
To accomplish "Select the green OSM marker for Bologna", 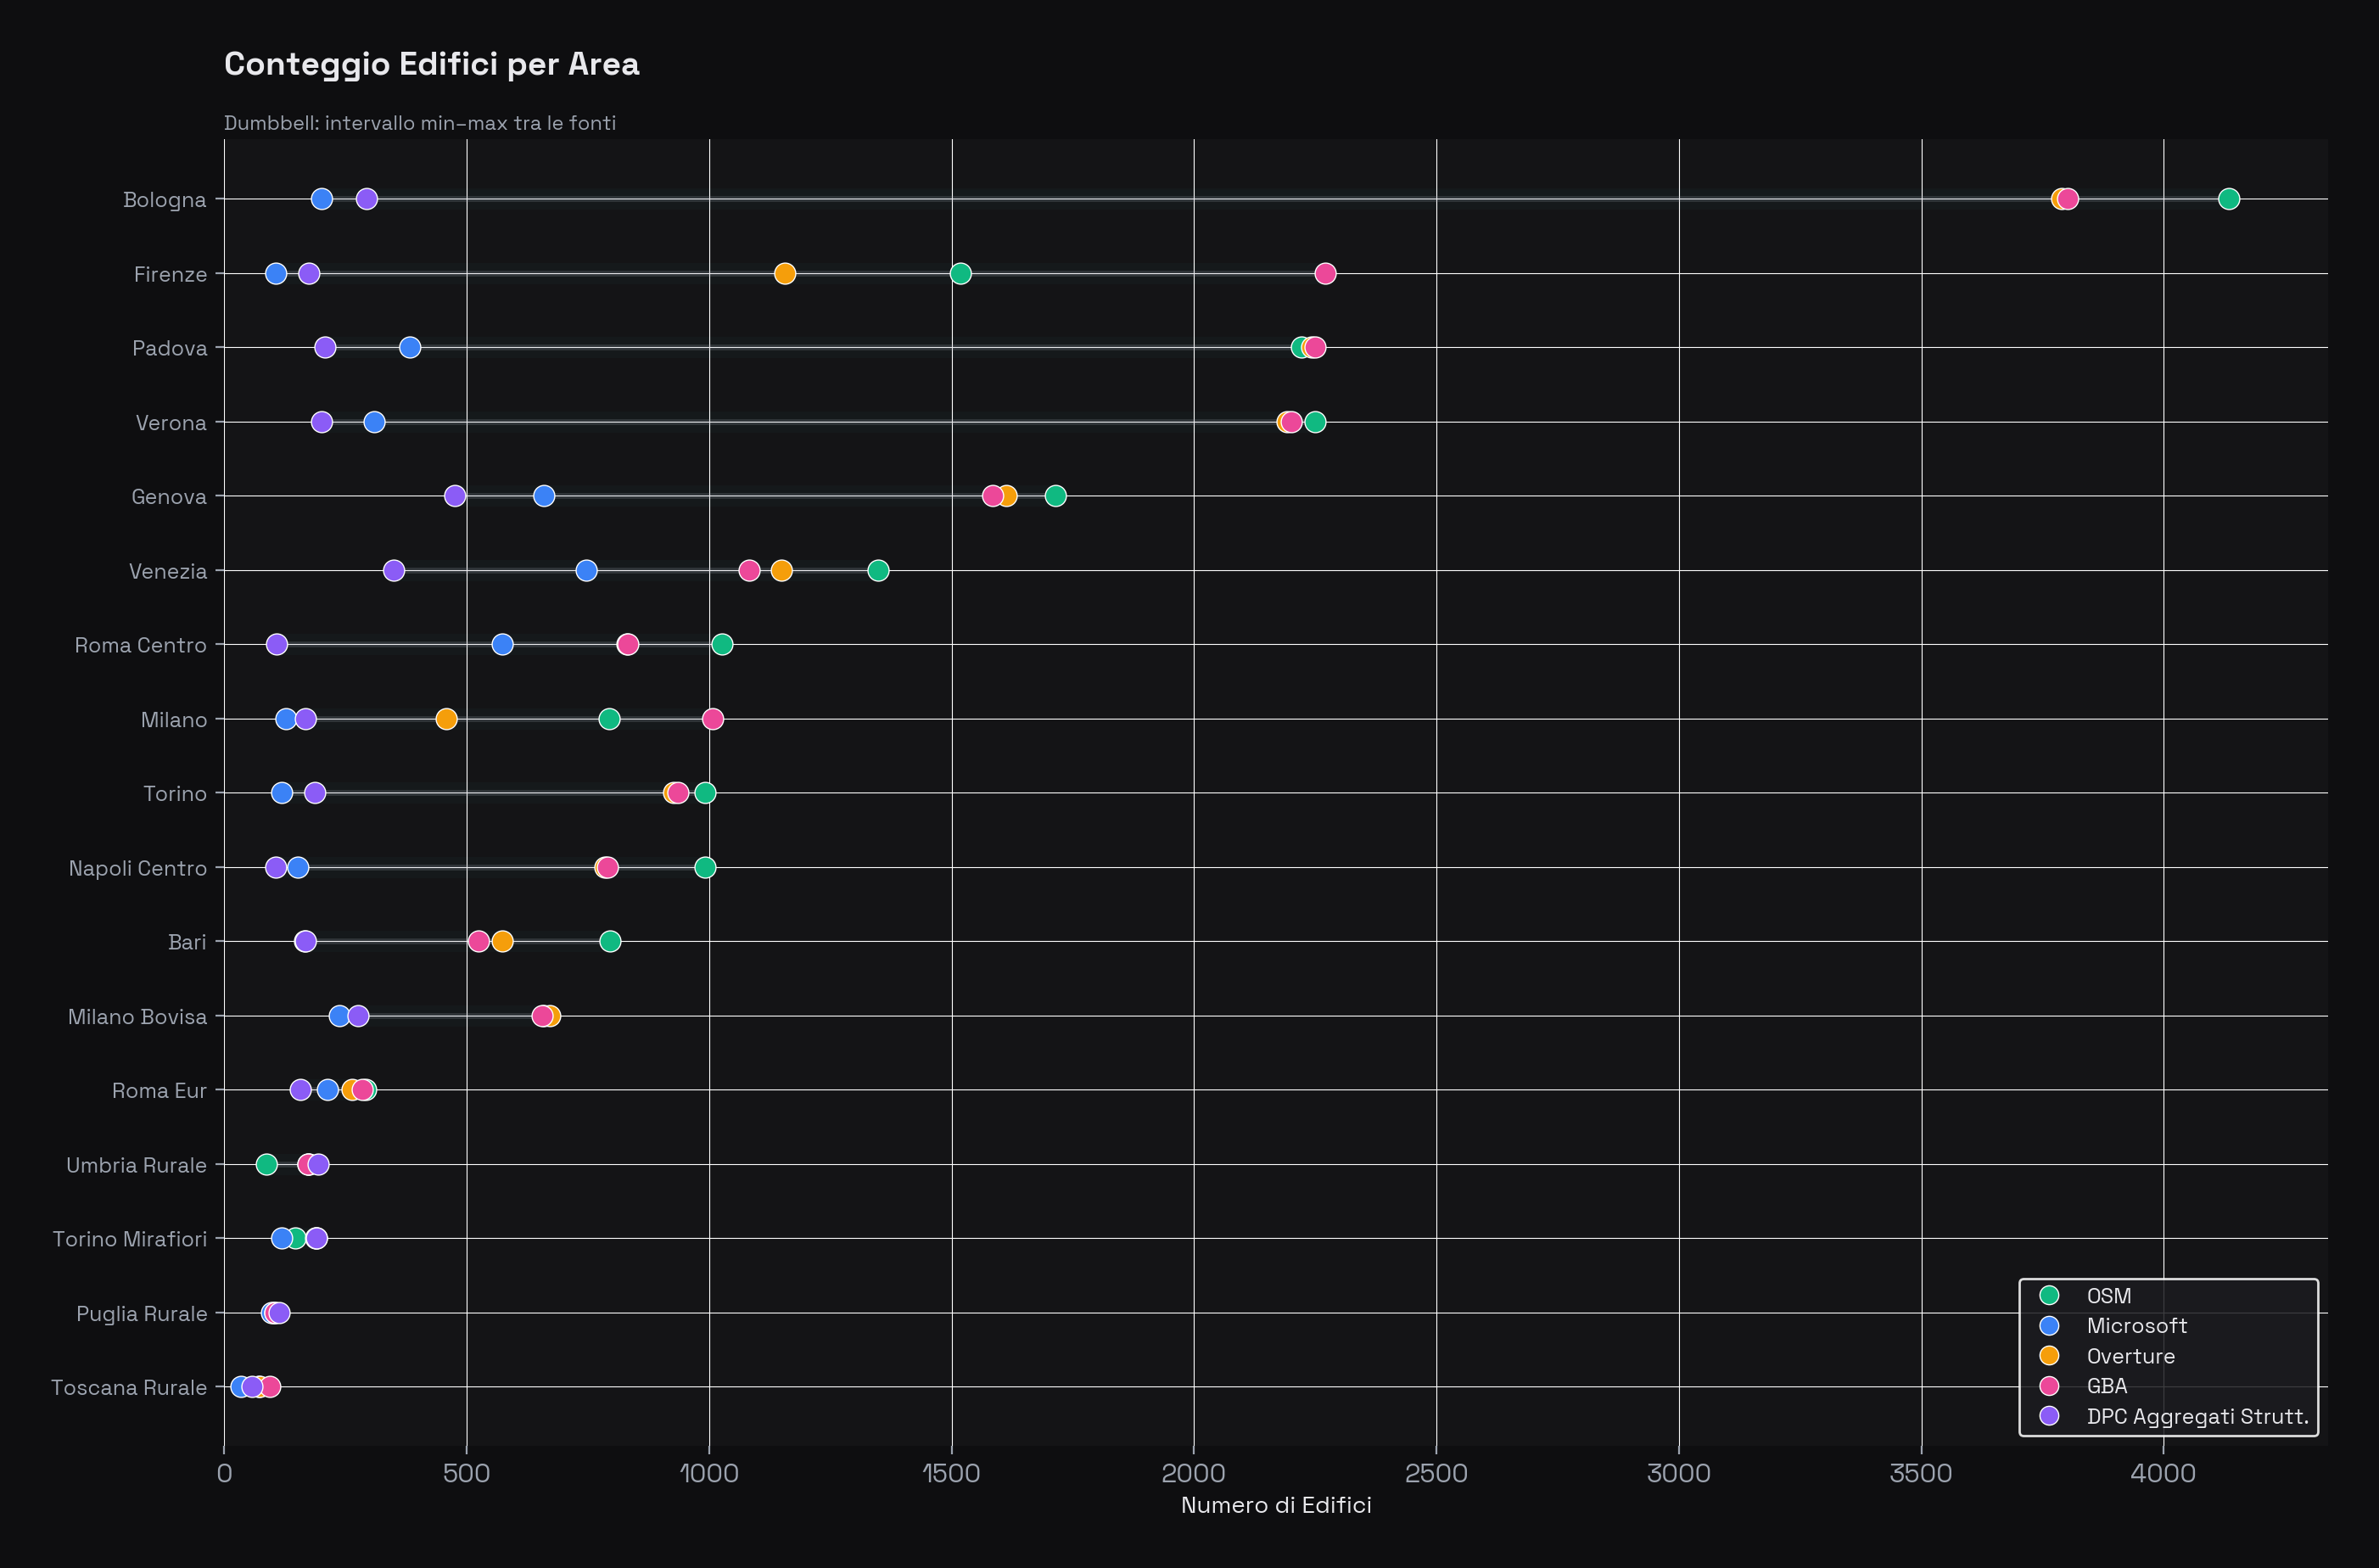I will click(2228, 198).
